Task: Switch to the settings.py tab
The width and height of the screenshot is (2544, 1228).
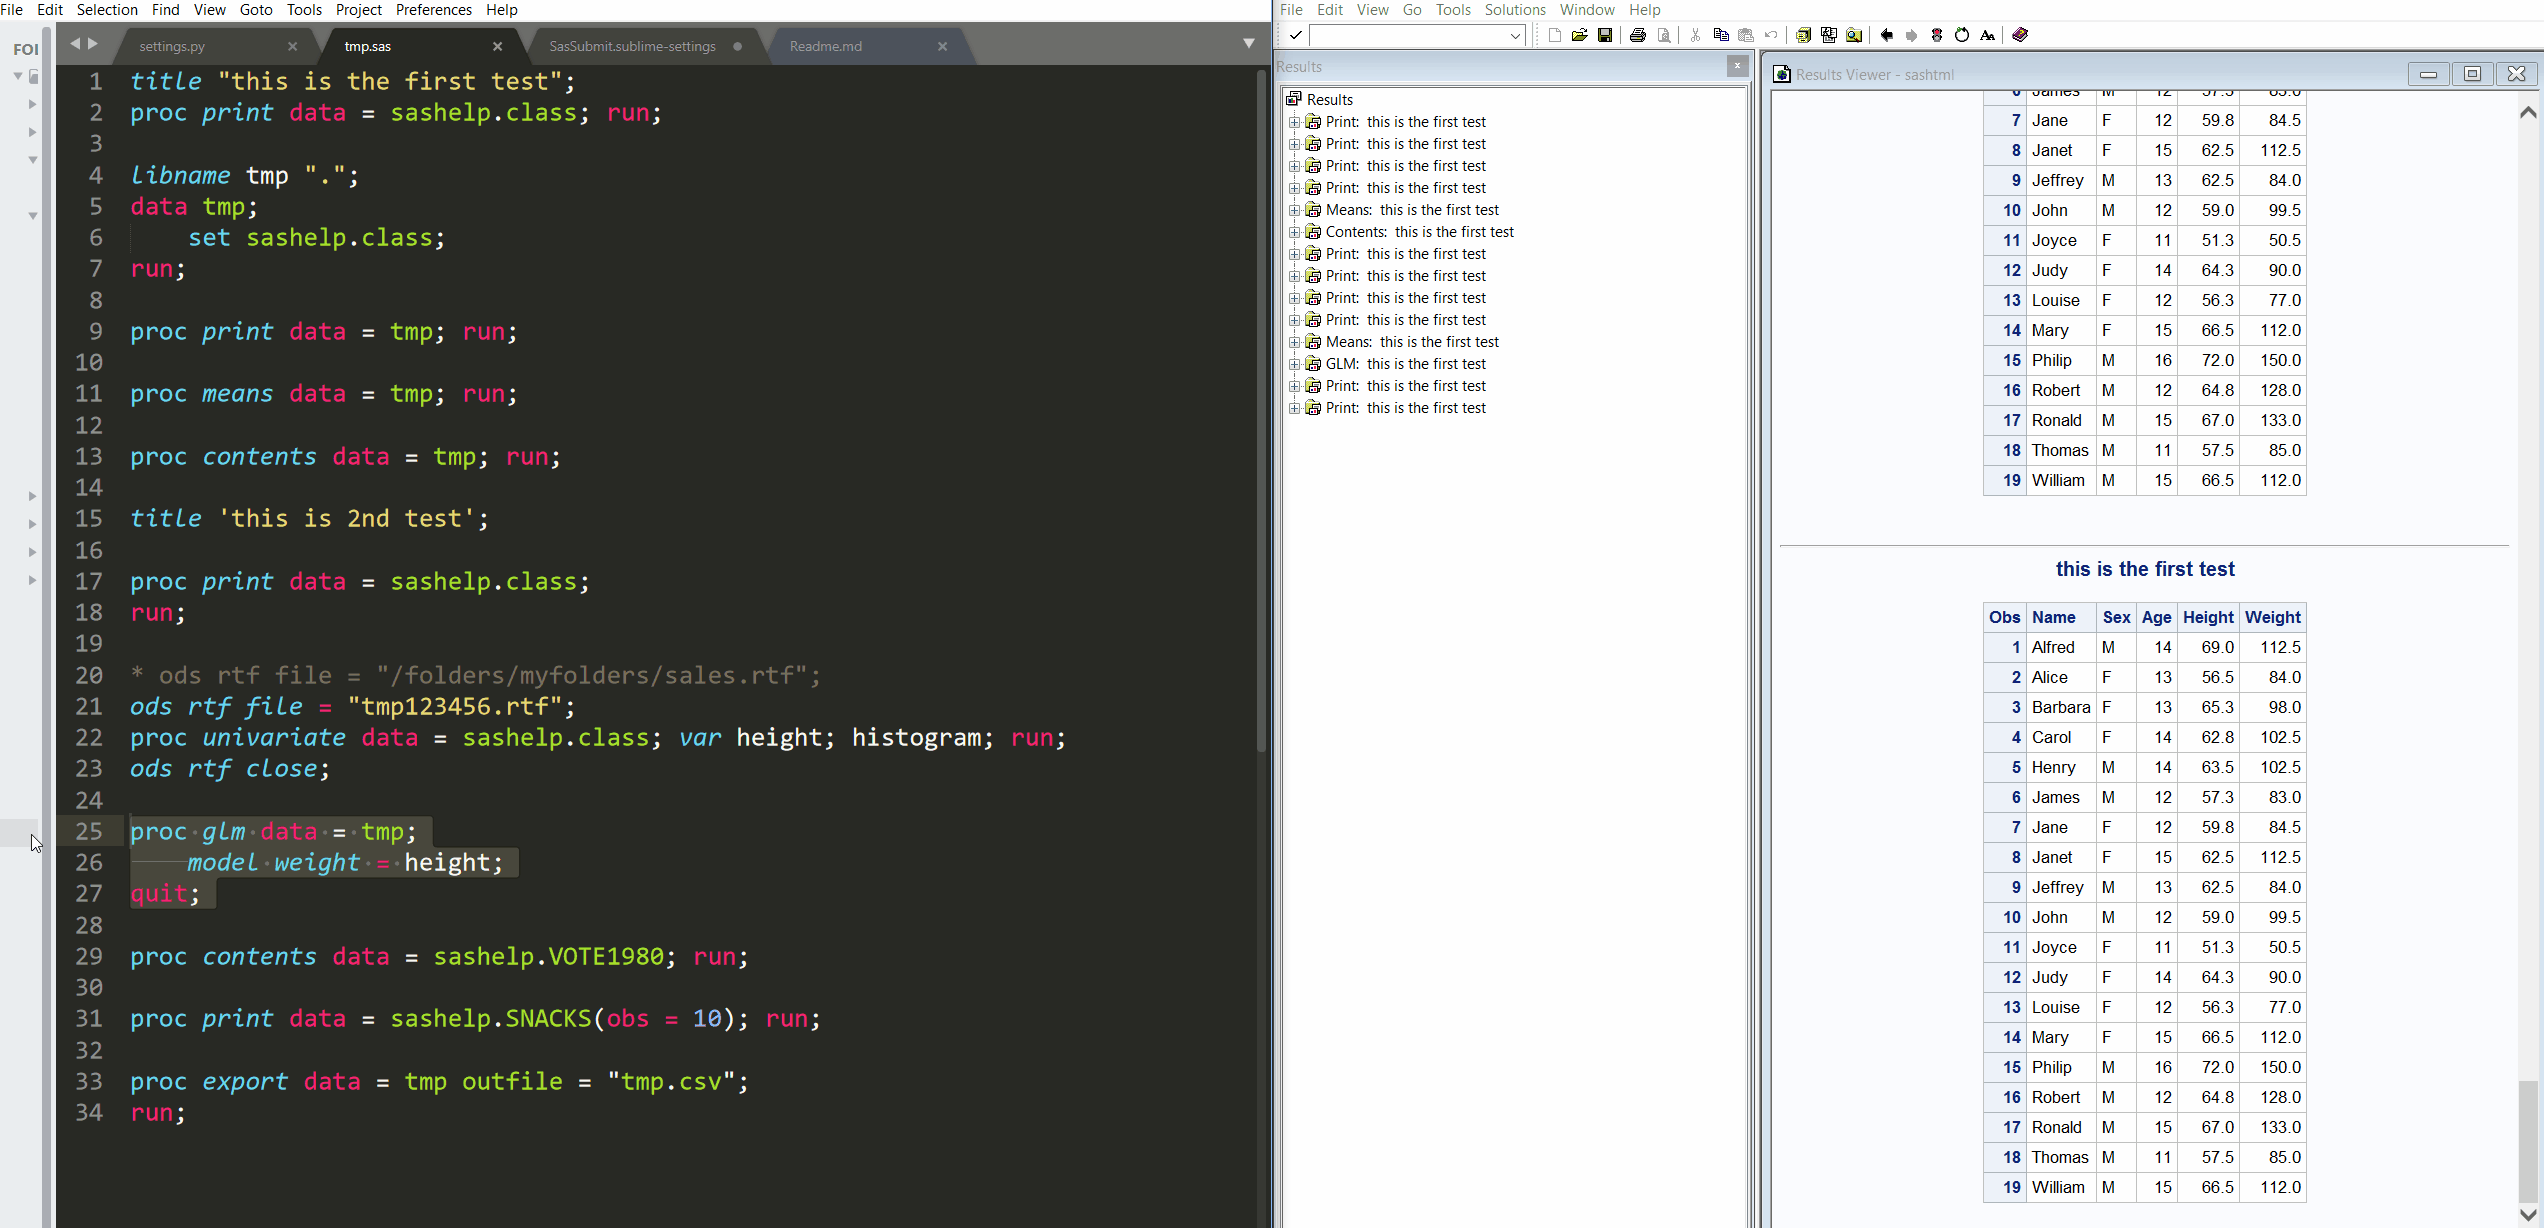Action: click(173, 46)
